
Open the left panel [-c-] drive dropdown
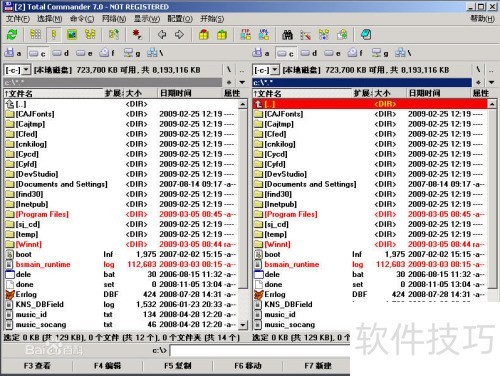pyautogui.click(x=26, y=70)
